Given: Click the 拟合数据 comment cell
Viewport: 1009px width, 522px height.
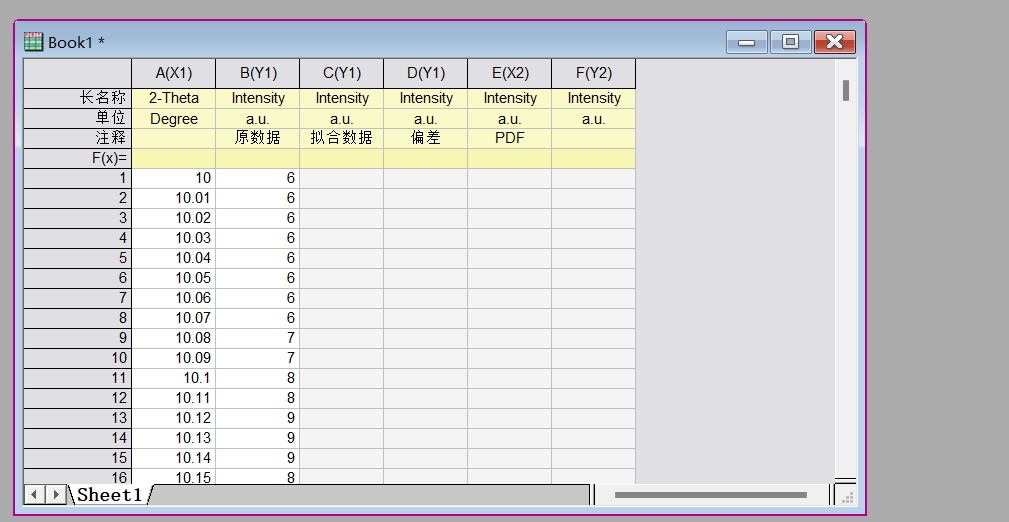Looking at the screenshot, I should click(341, 138).
